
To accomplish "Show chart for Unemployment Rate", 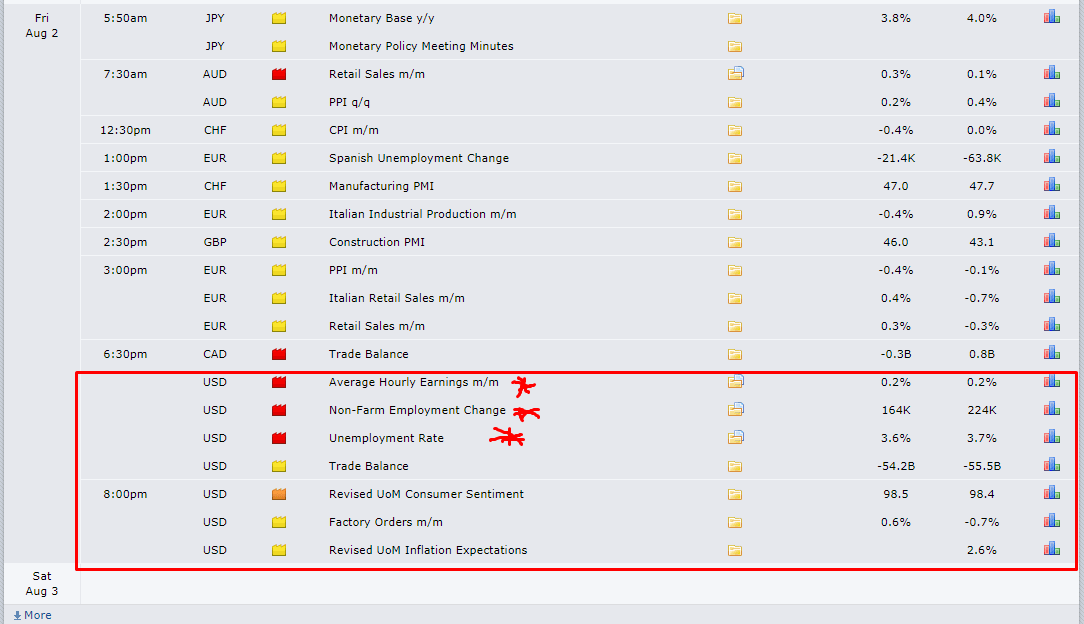I will pos(1052,437).
